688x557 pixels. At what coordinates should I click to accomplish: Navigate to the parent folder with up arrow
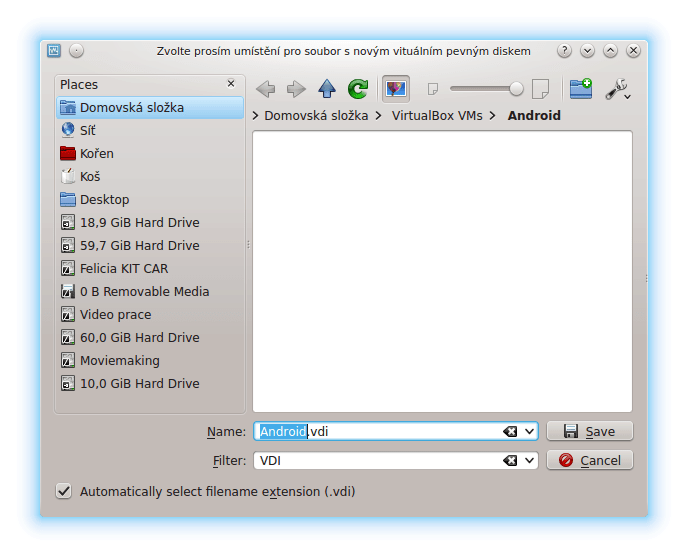[327, 89]
